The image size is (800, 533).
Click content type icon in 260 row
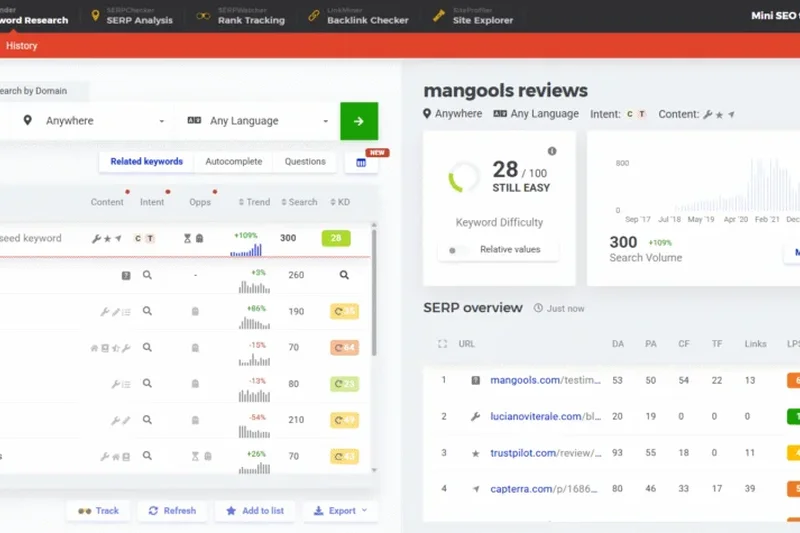(126, 275)
